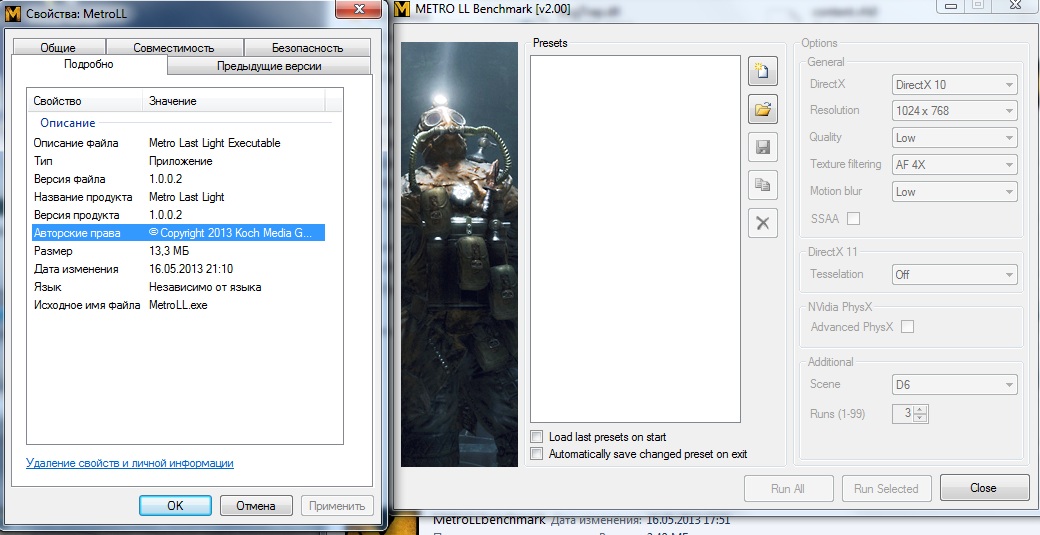The width and height of the screenshot is (1040, 535).
Task: Increase Runs count with the up arrow
Action: (920, 409)
